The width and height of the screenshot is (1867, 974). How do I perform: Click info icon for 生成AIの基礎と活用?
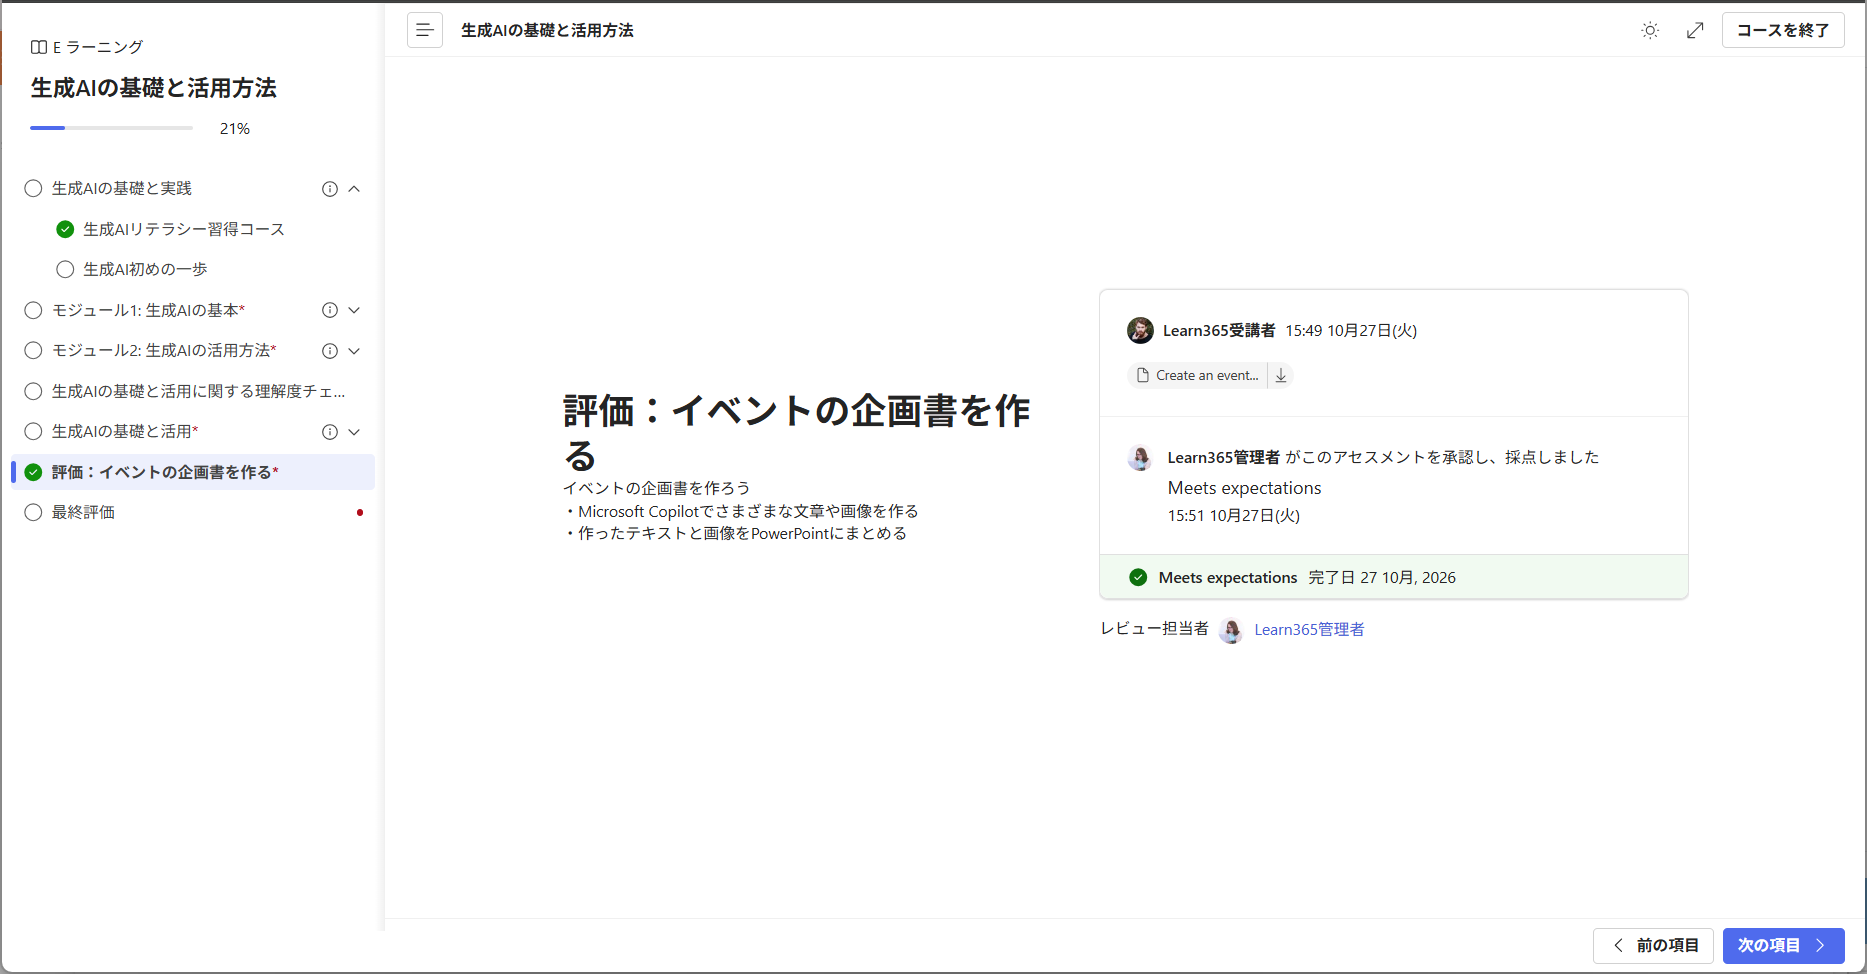[x=330, y=432]
